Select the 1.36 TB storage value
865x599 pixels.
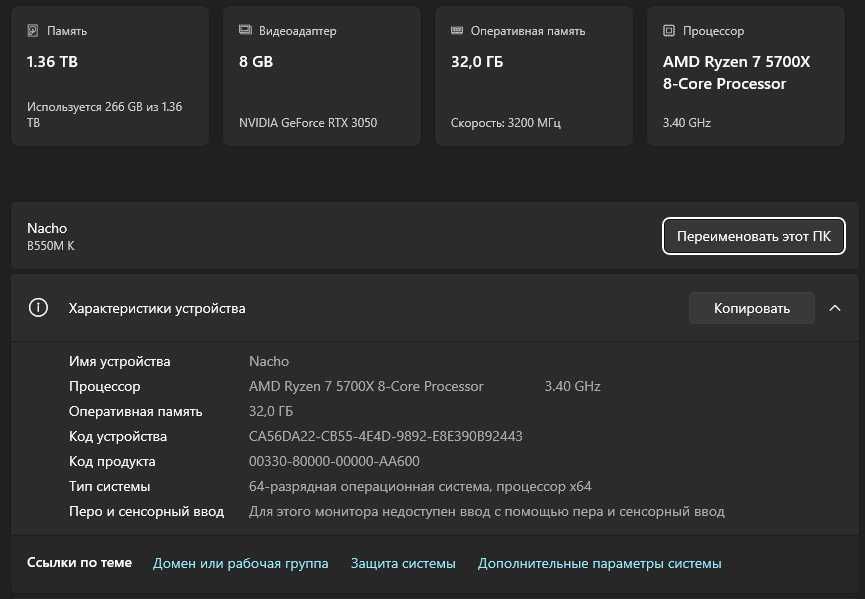point(52,61)
